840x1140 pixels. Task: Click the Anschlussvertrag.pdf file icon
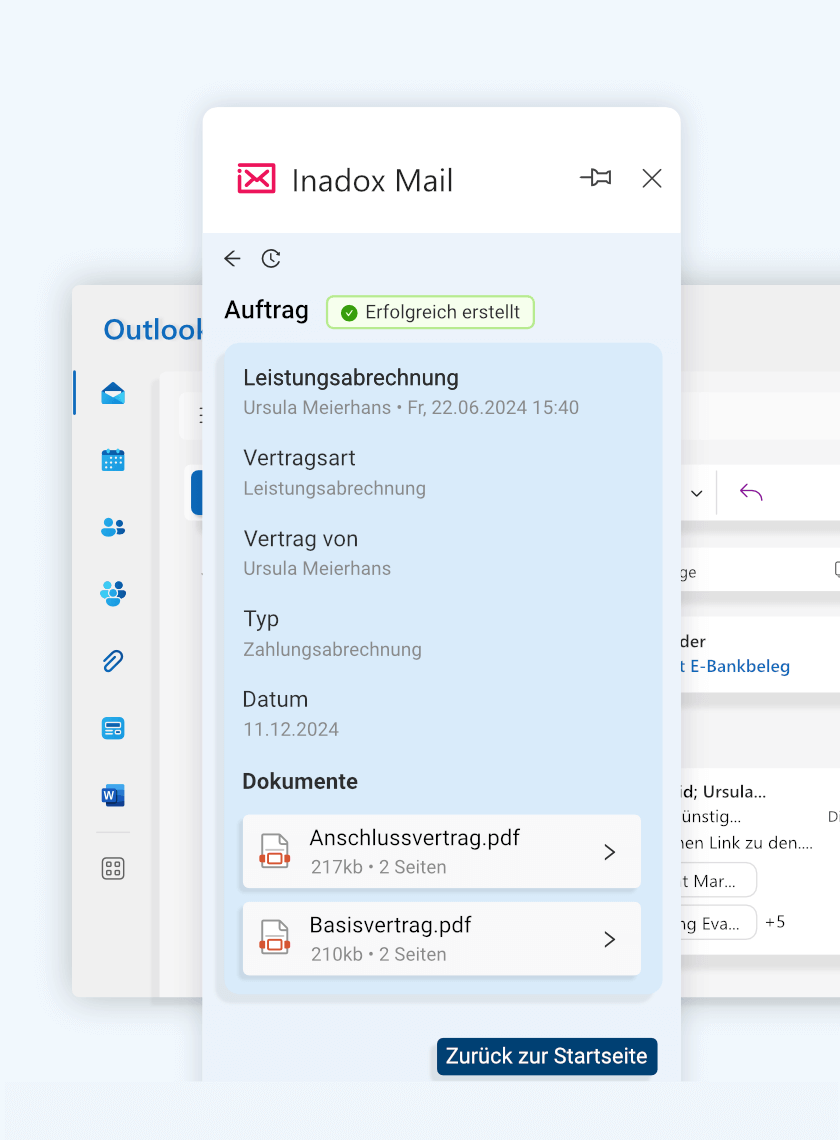click(275, 851)
